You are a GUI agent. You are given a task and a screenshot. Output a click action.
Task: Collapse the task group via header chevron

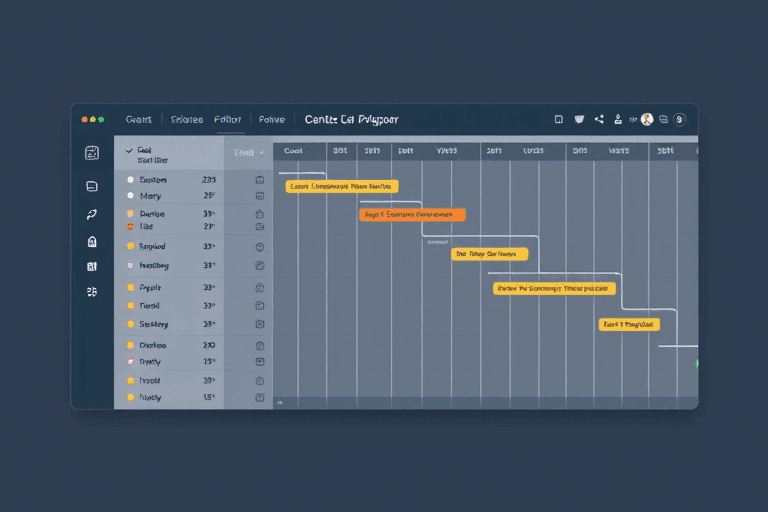[x=129, y=150]
